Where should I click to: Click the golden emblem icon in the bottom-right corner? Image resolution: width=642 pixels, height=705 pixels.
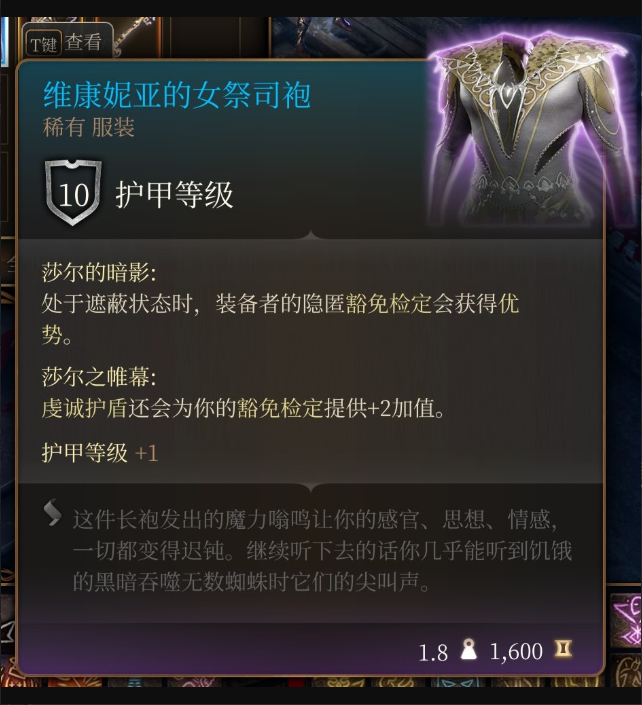pyautogui.click(x=628, y=673)
